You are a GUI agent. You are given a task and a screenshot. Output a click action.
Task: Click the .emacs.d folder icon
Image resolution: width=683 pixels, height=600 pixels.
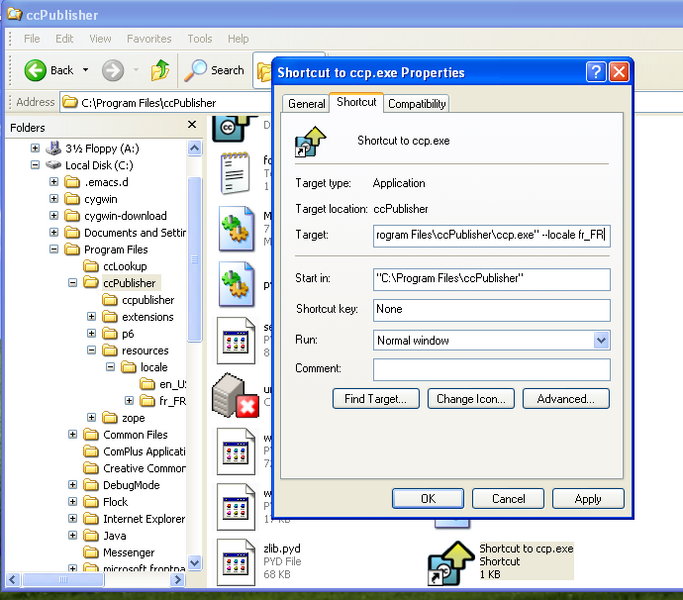coord(72,182)
